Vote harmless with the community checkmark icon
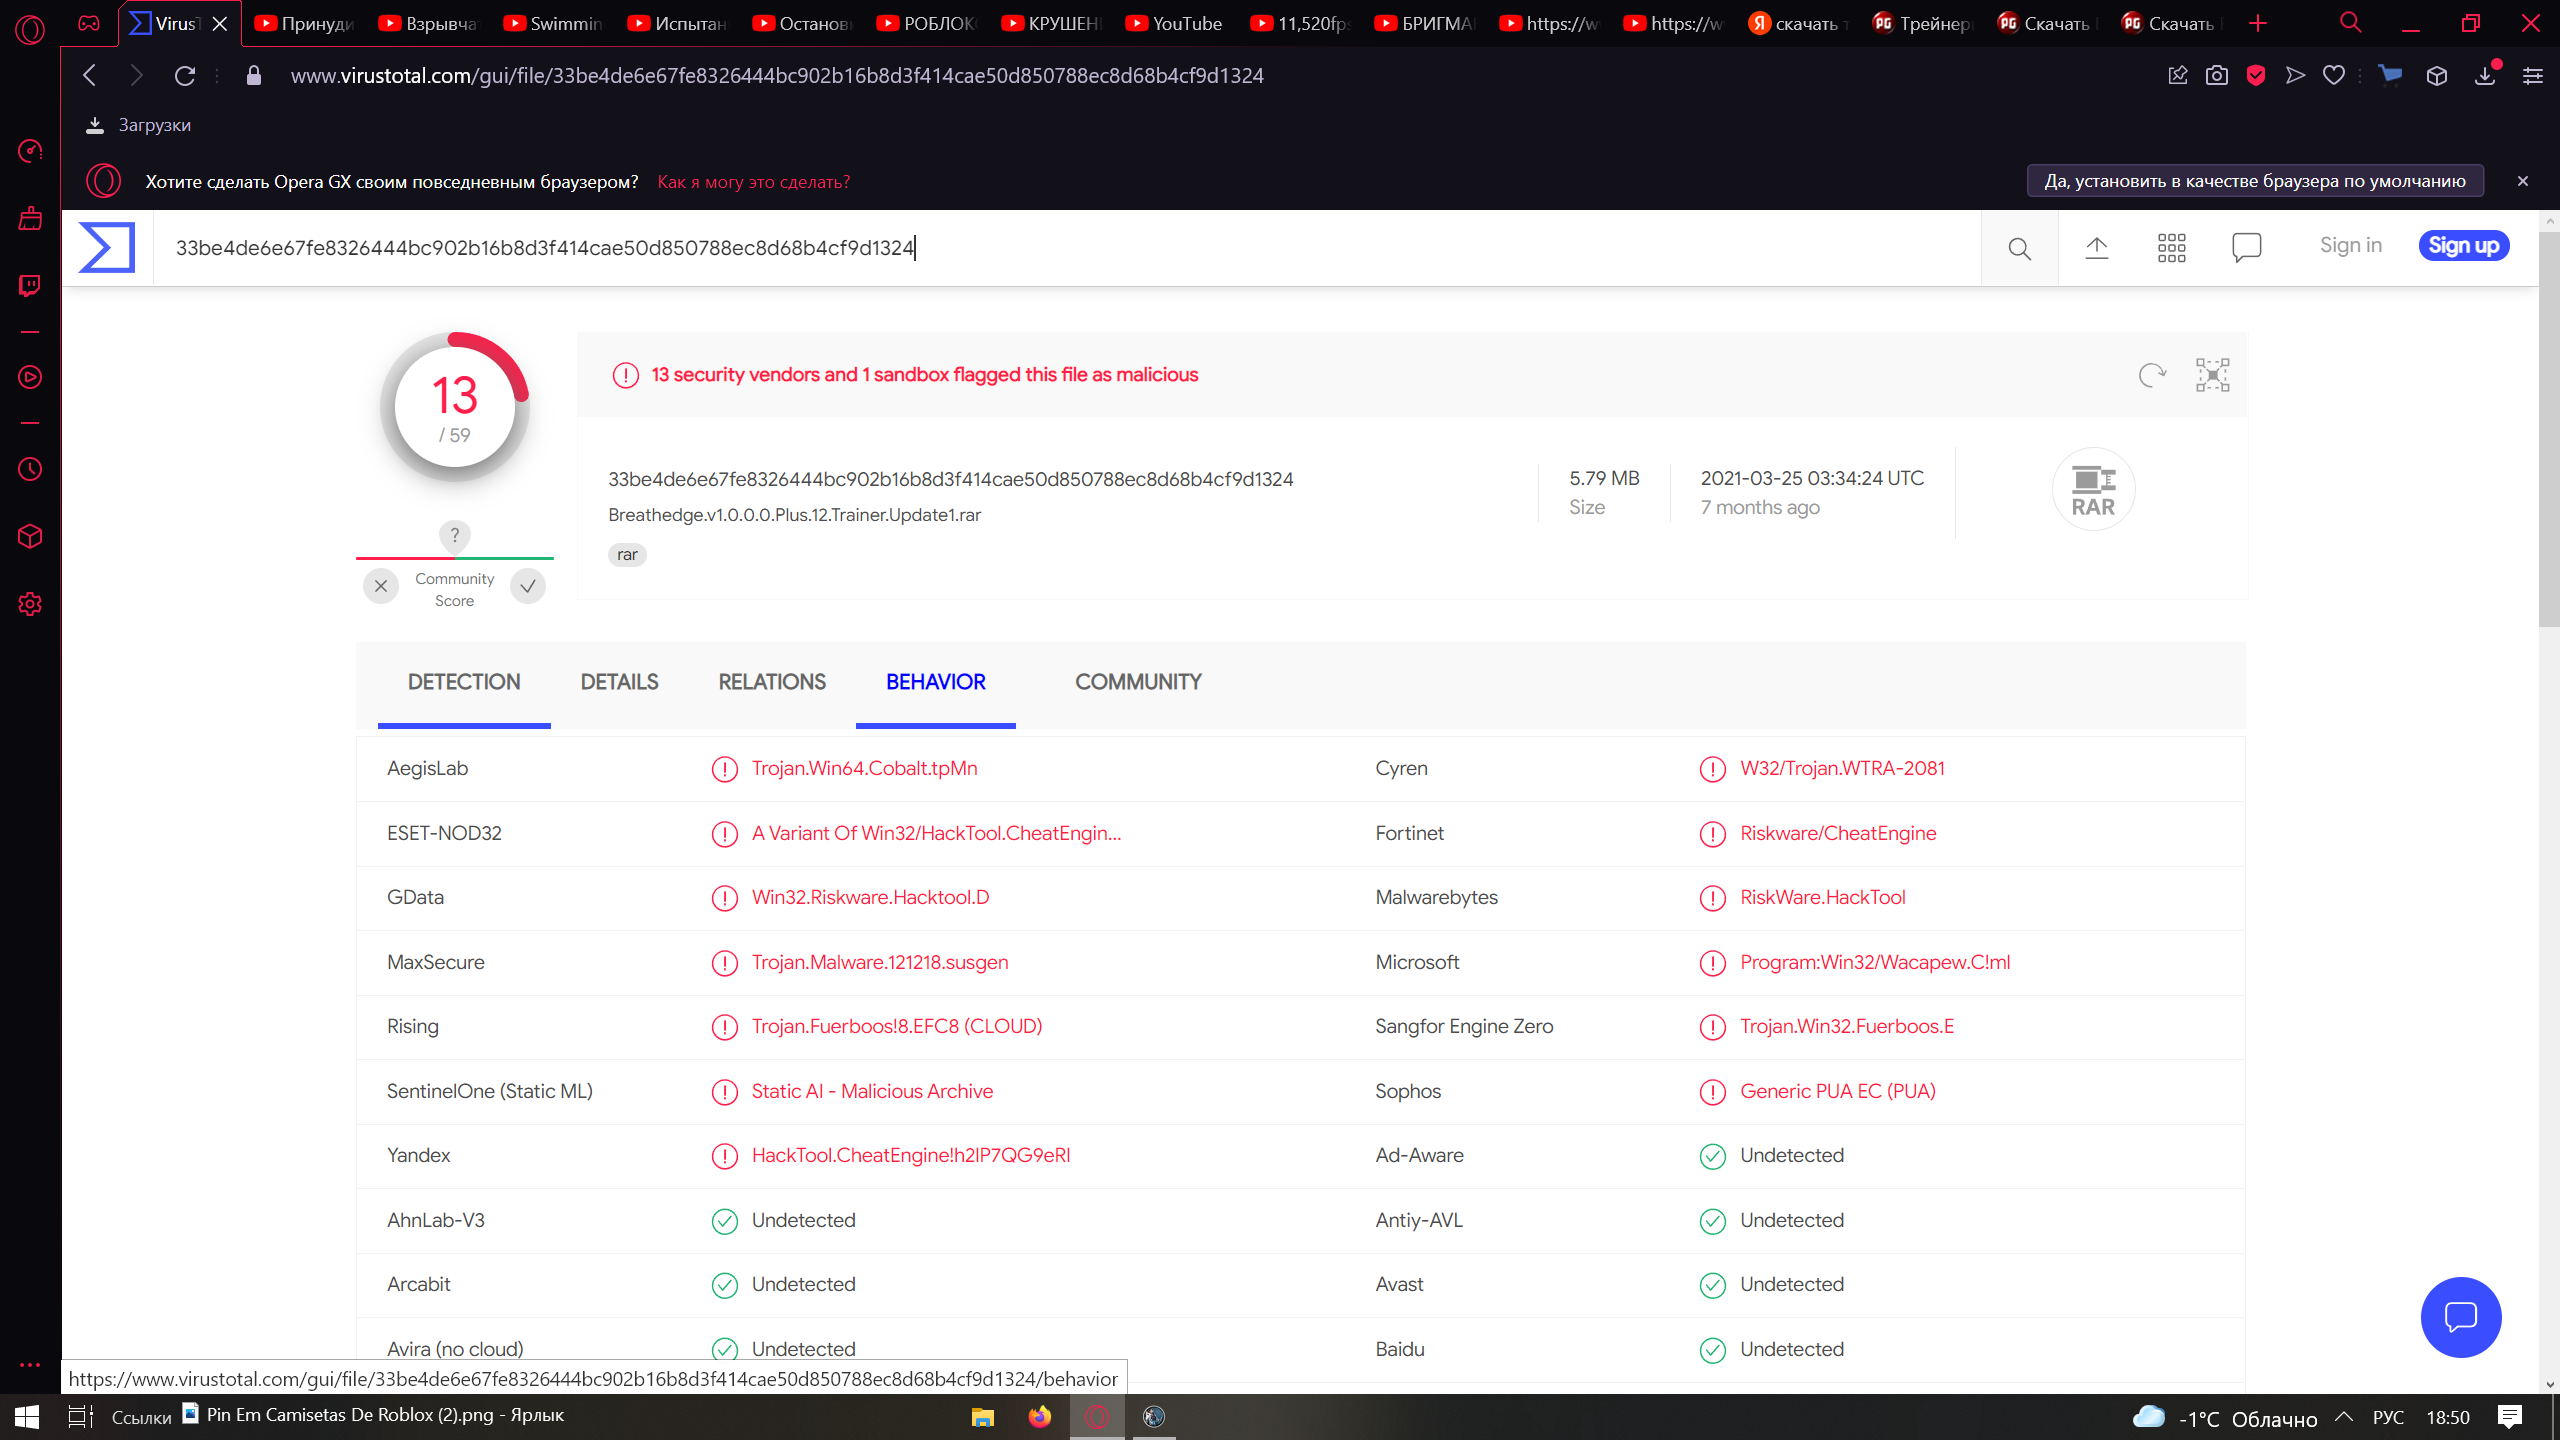This screenshot has width=2560, height=1440. pyautogui.click(x=528, y=587)
